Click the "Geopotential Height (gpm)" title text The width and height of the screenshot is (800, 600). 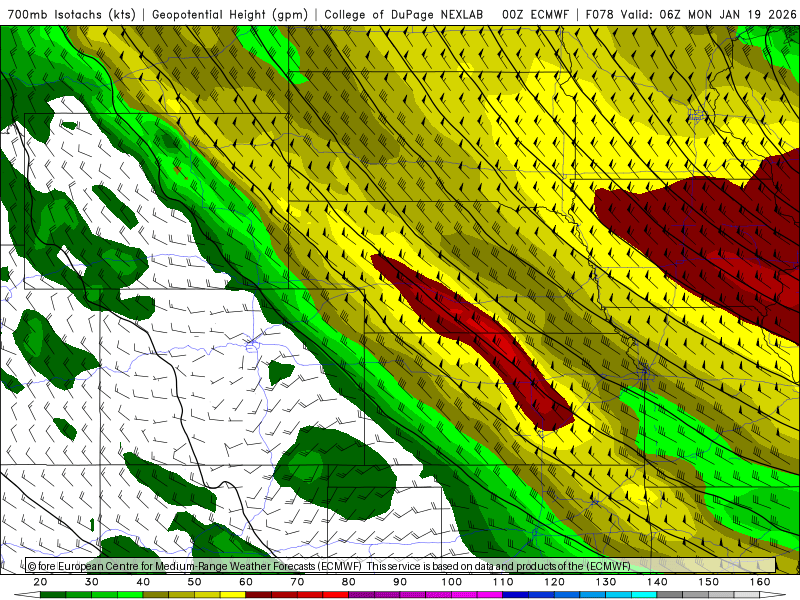[230, 14]
